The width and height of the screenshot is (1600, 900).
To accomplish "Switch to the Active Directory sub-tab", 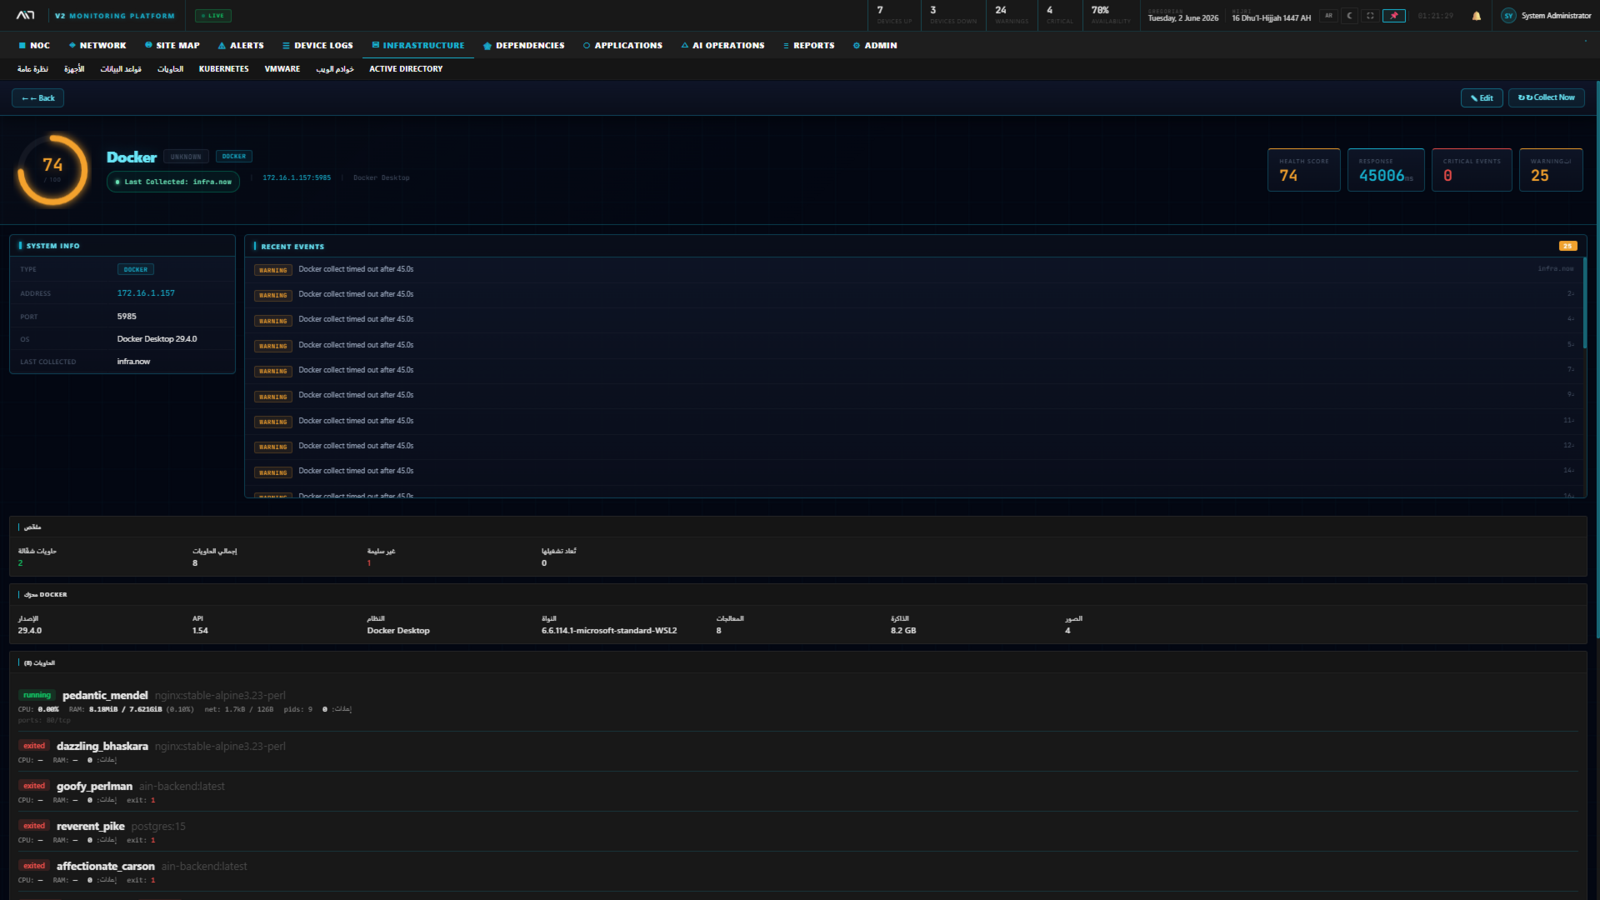I will [x=406, y=69].
